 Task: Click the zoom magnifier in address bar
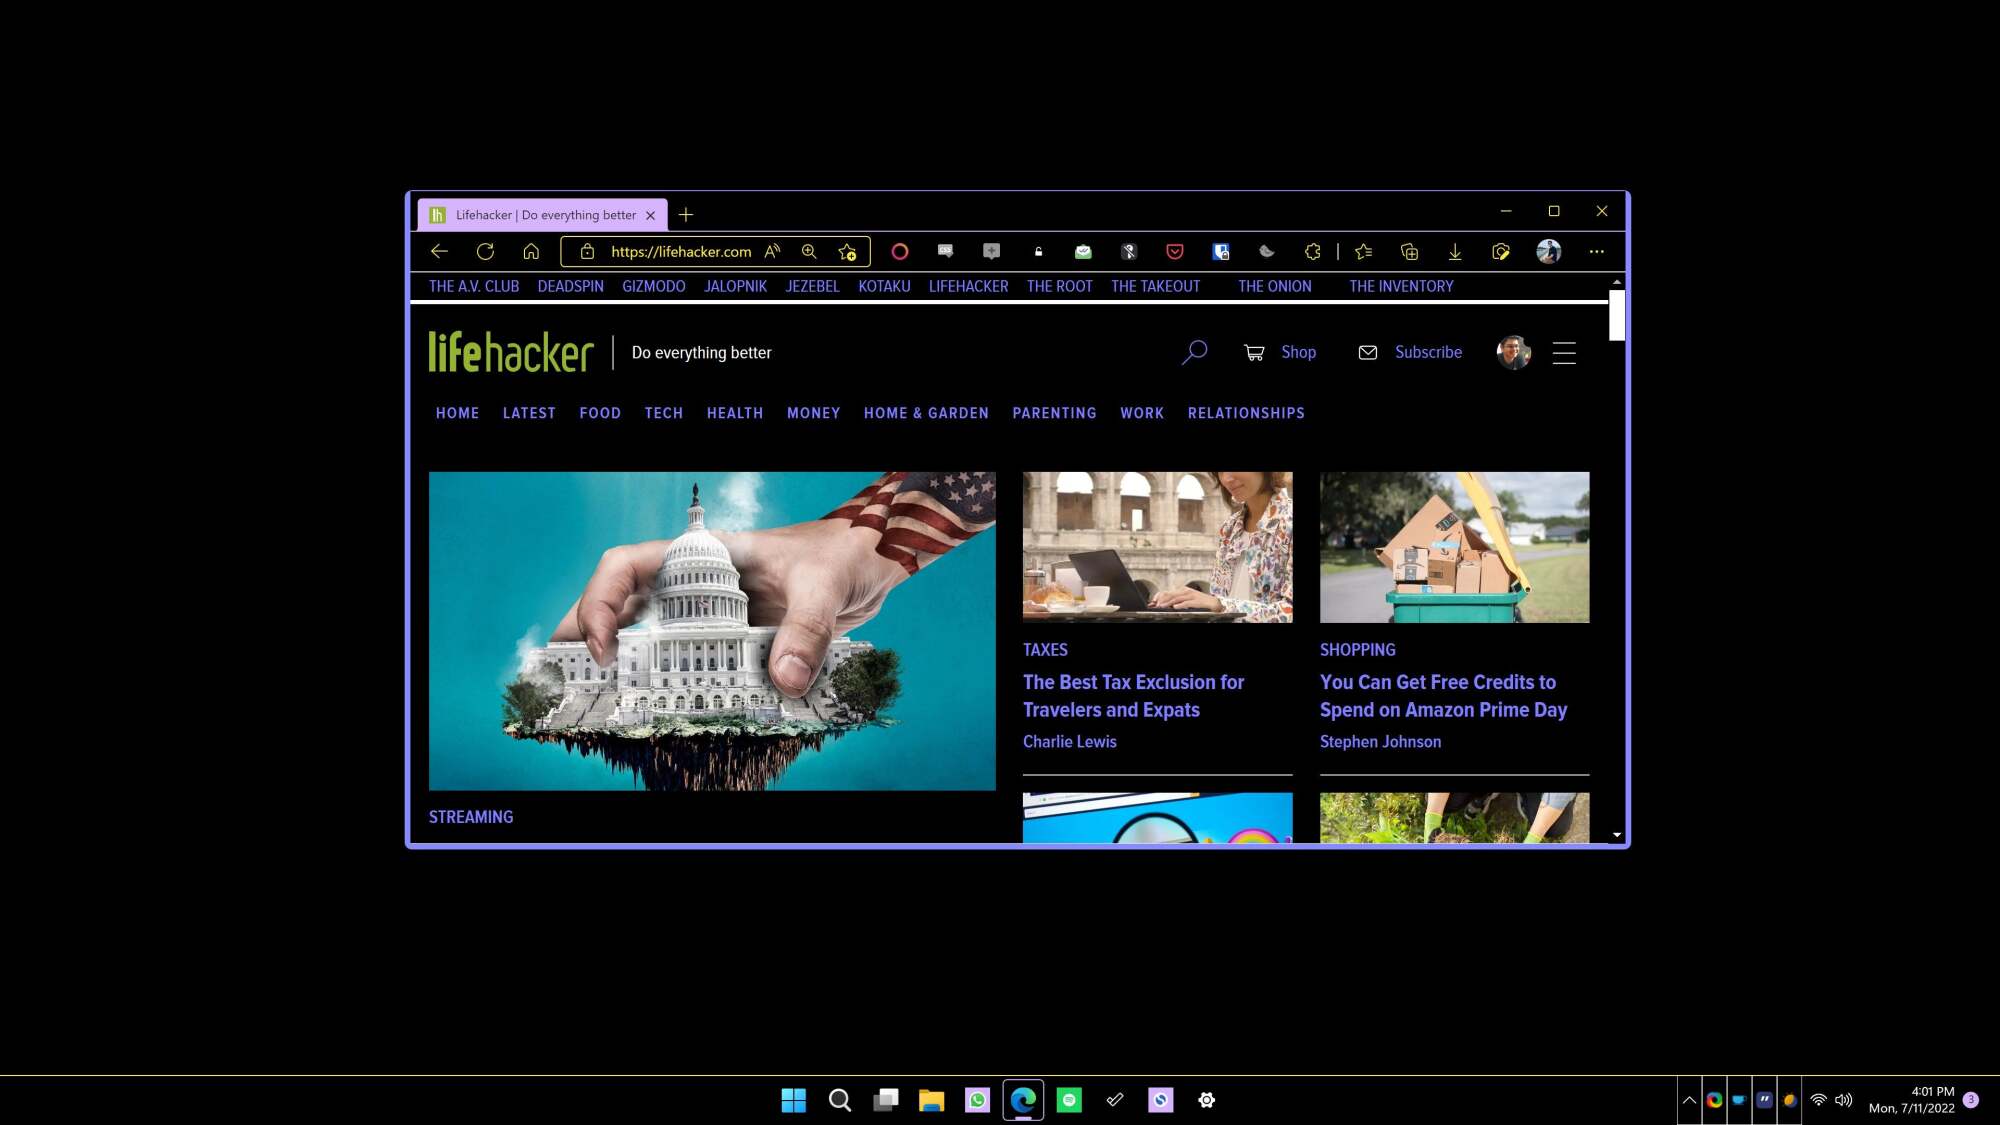tap(809, 252)
